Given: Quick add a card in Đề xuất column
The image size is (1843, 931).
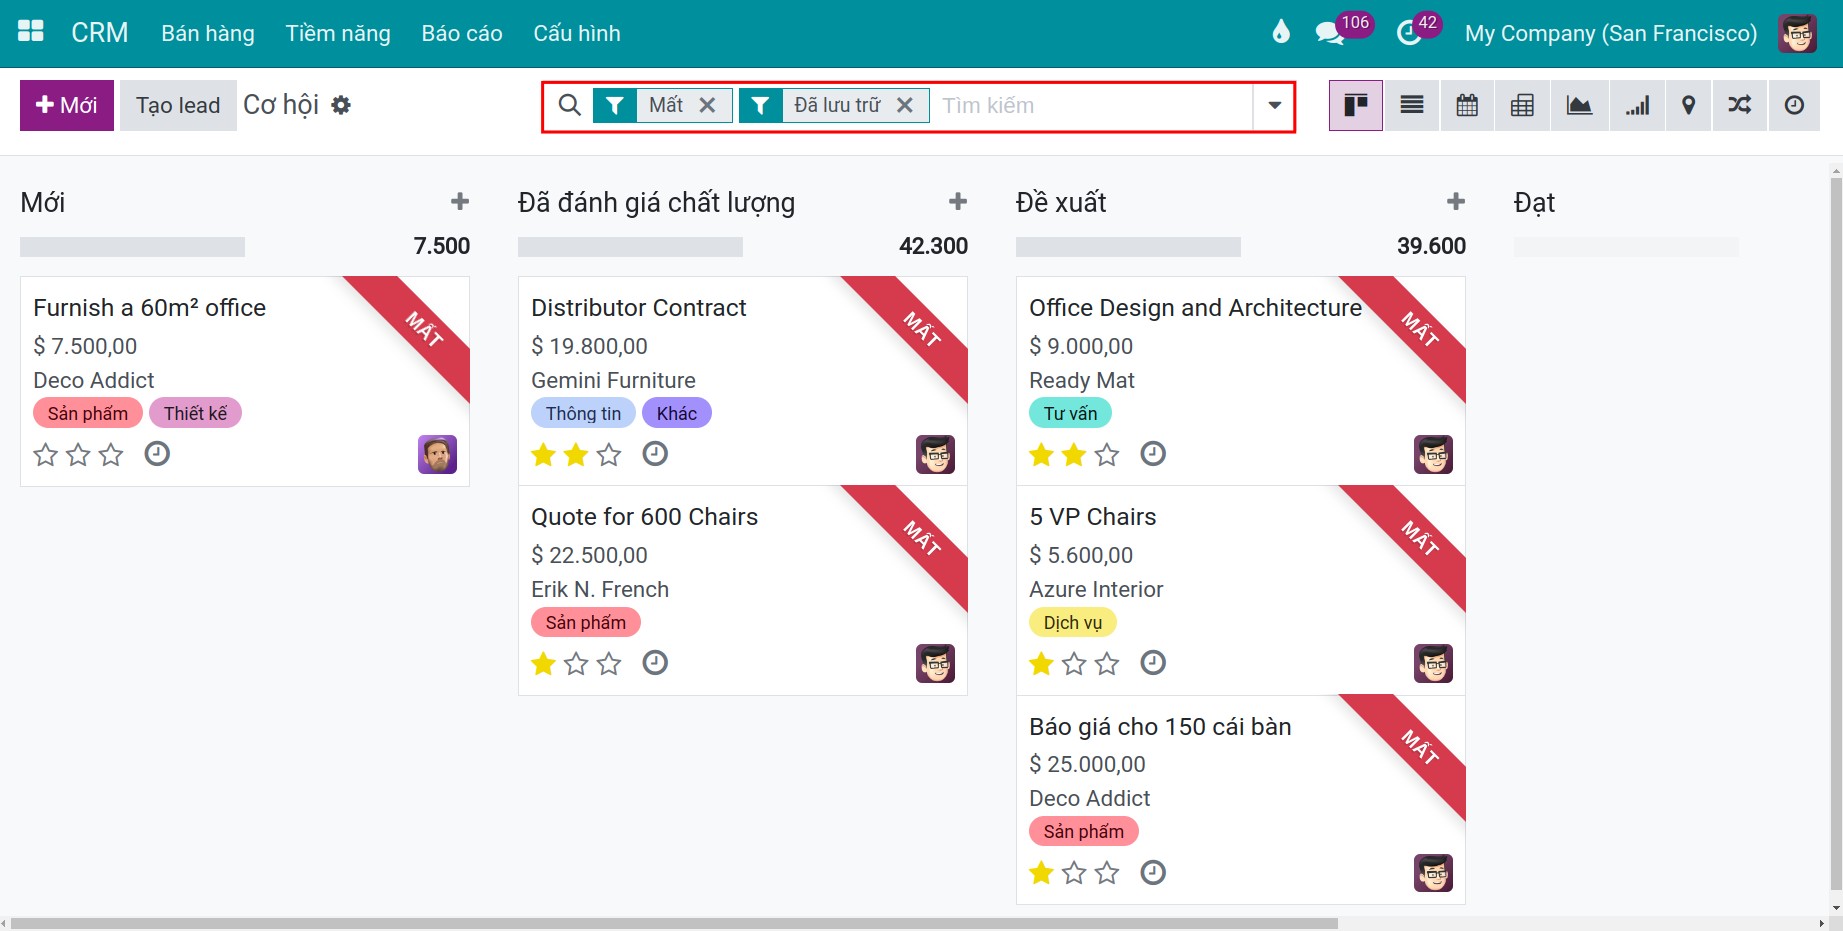Looking at the screenshot, I should (1456, 202).
